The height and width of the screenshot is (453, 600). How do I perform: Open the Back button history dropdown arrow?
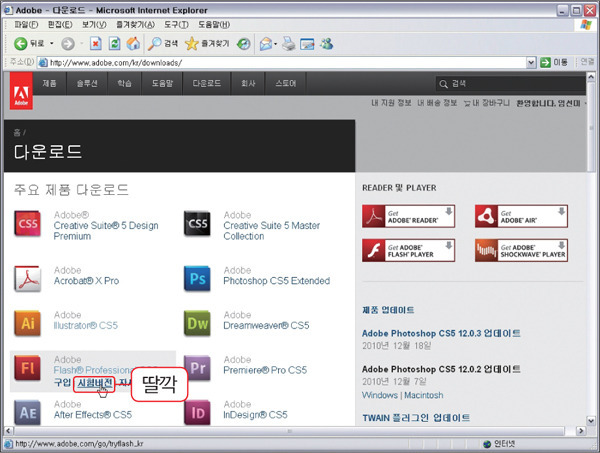click(x=52, y=44)
